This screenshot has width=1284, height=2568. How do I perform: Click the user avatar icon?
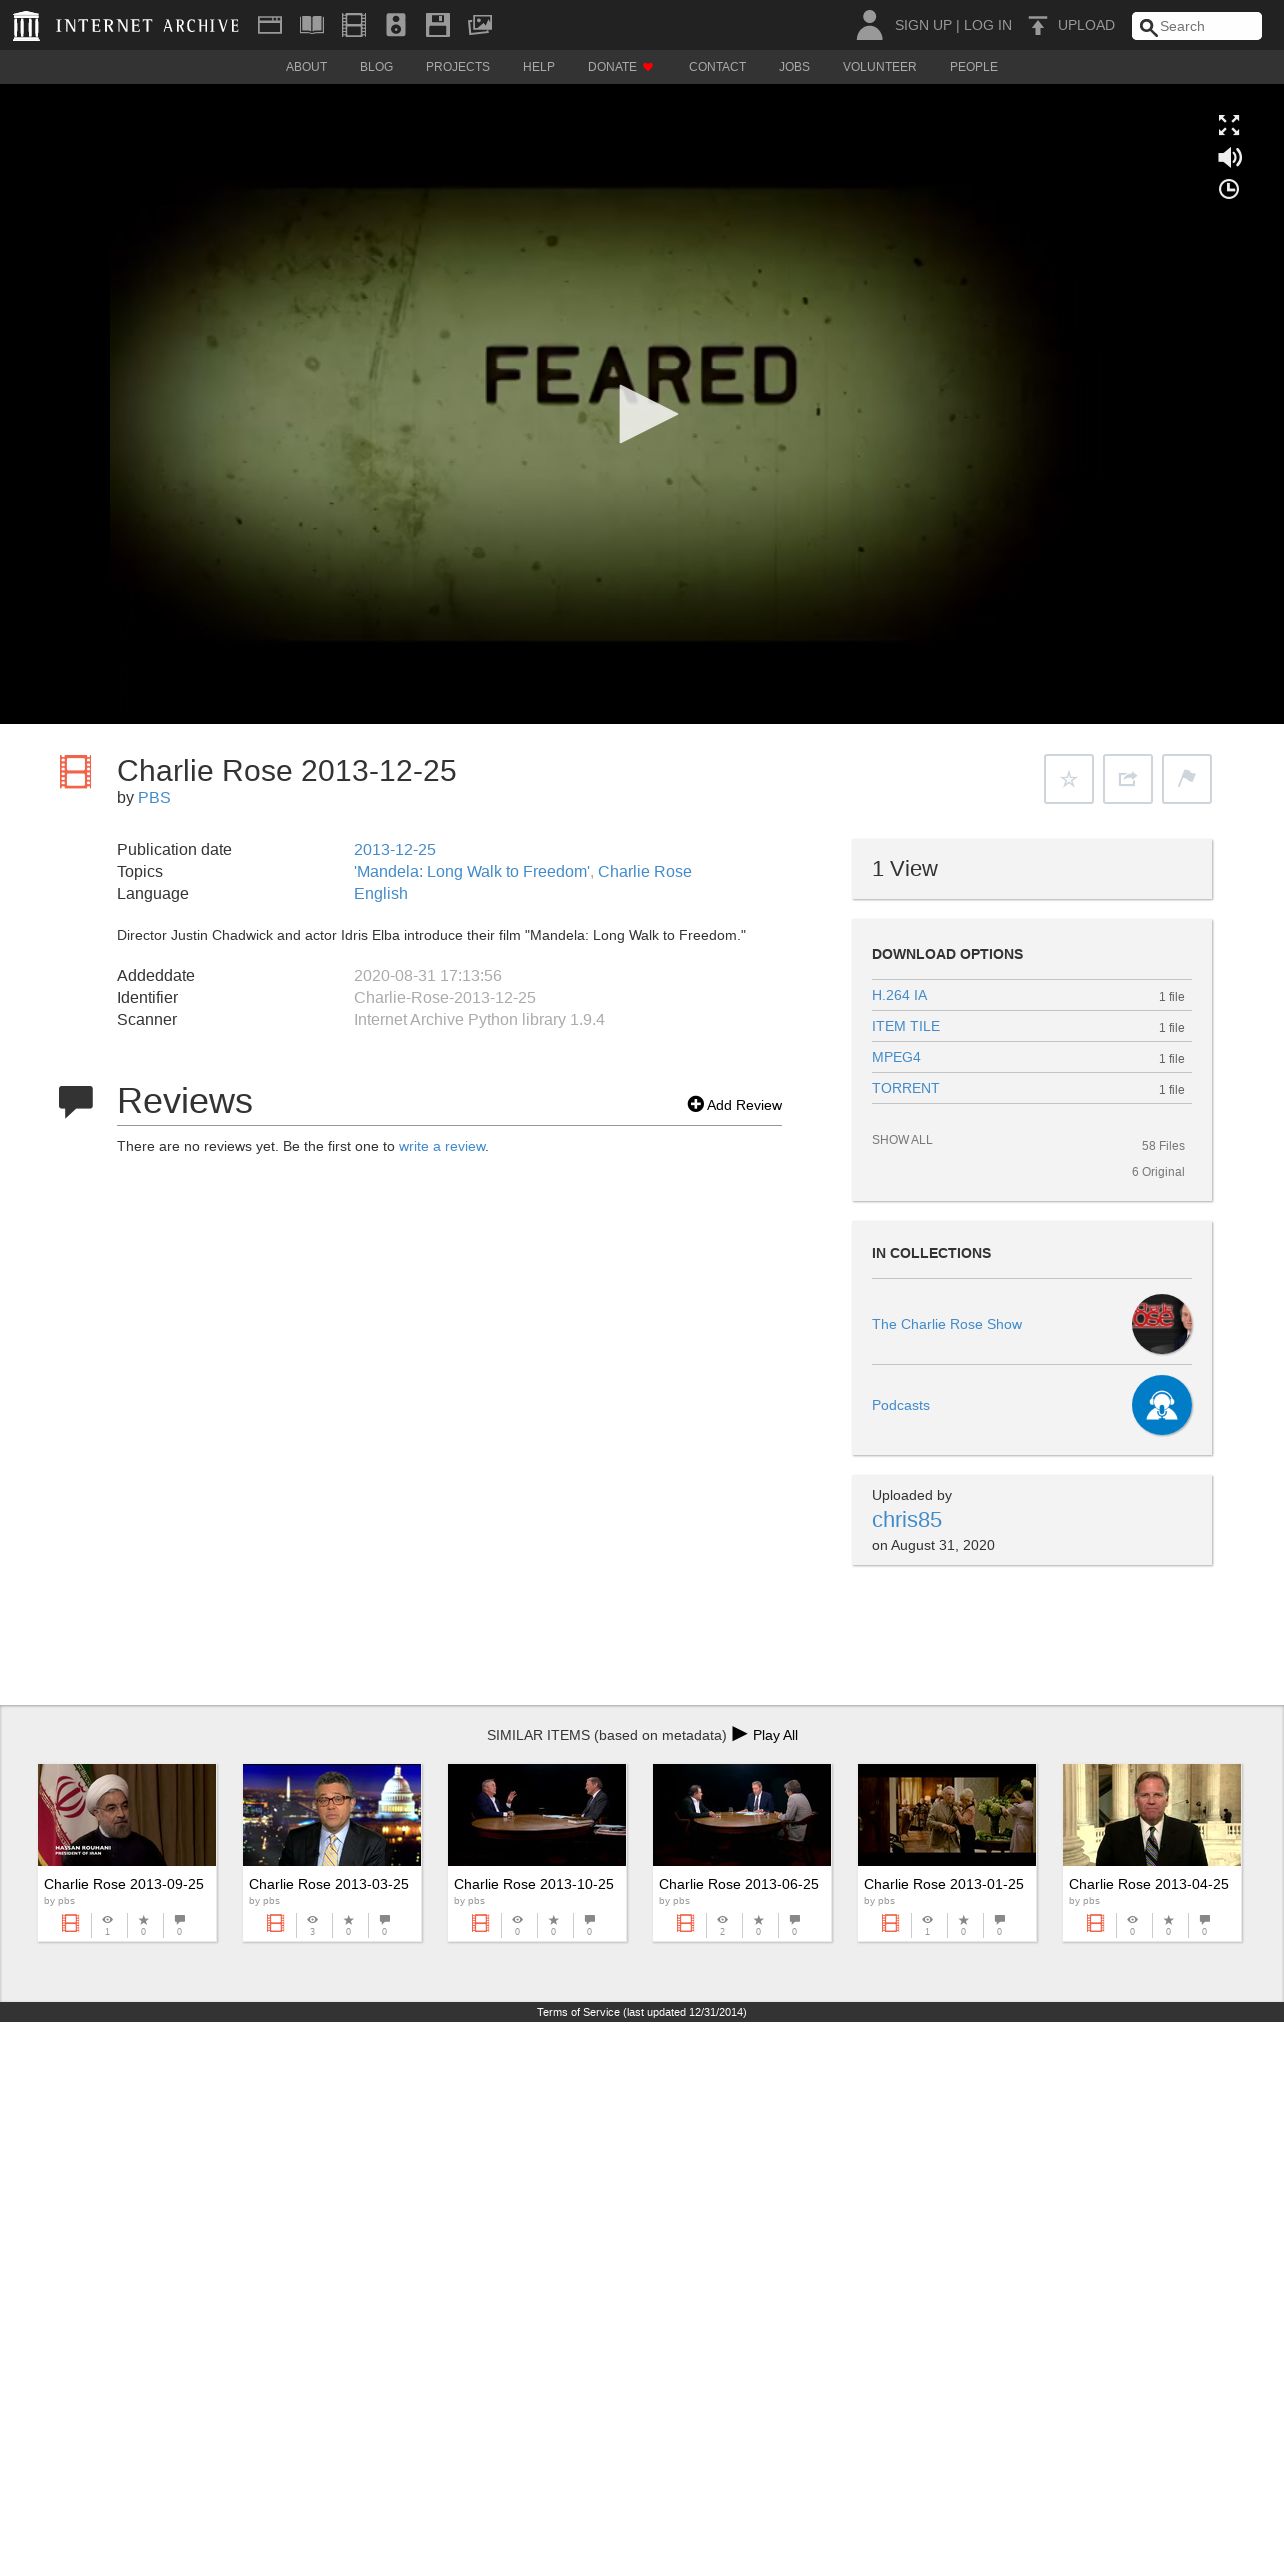(x=869, y=25)
